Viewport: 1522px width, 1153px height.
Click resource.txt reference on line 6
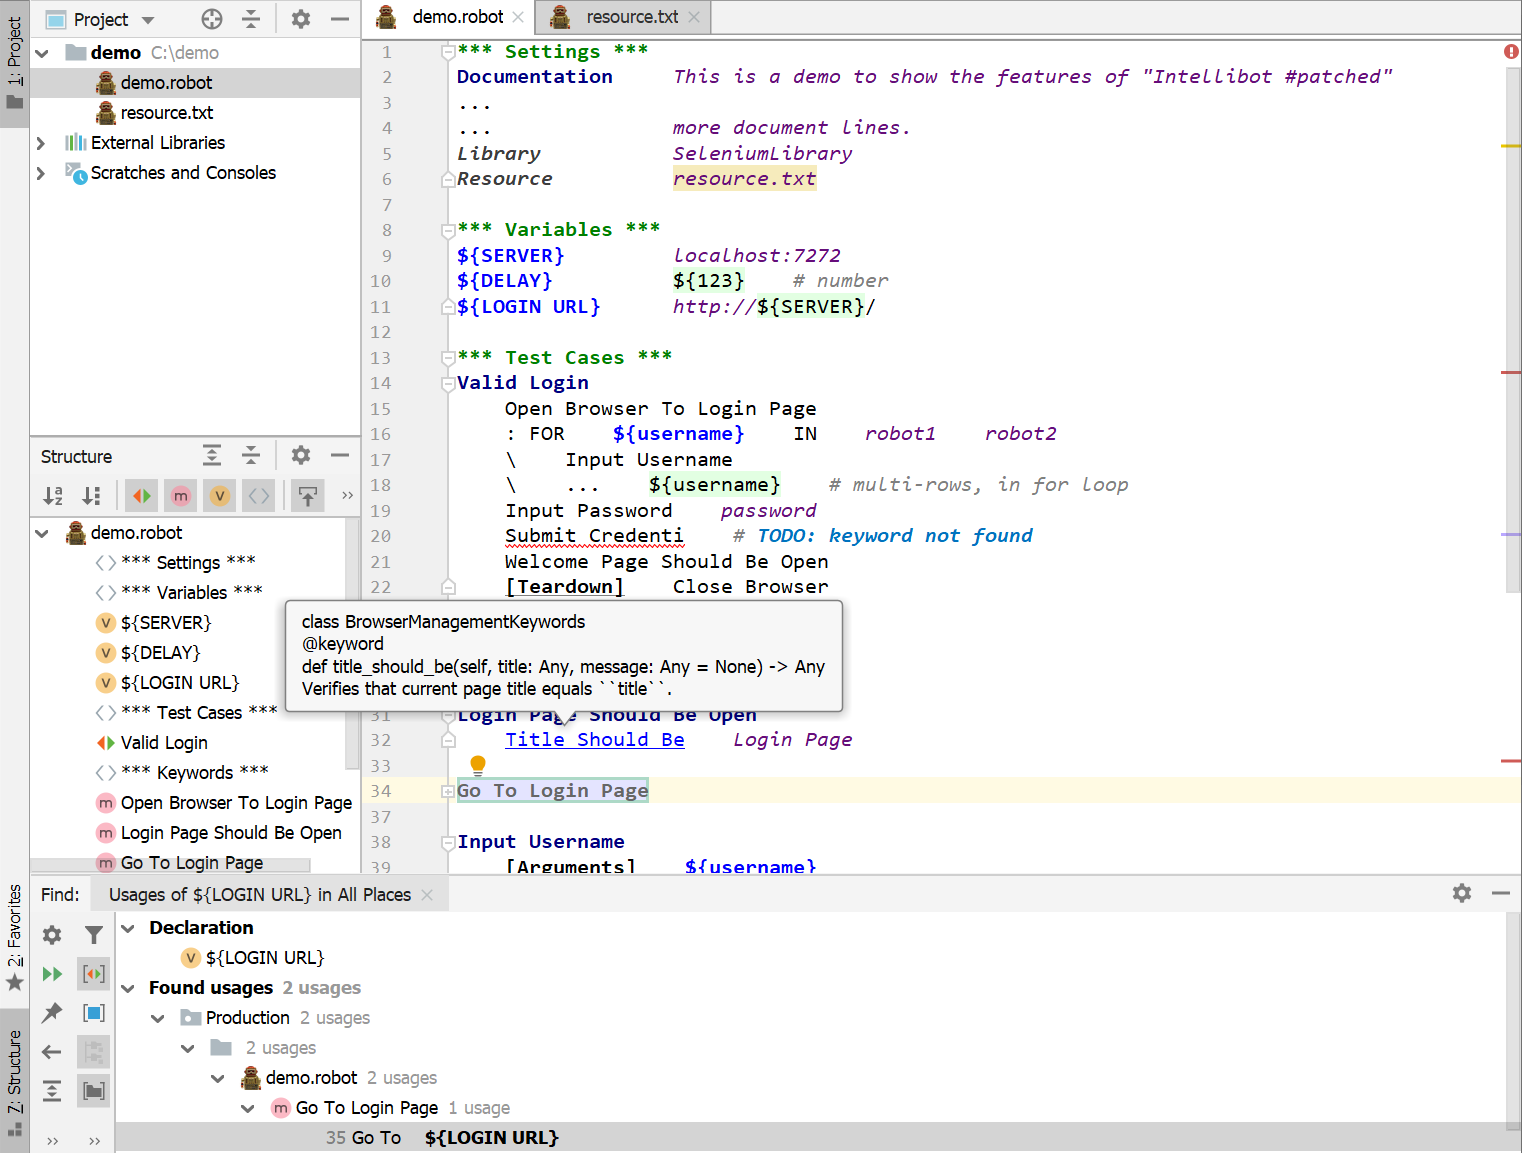pyautogui.click(x=744, y=179)
